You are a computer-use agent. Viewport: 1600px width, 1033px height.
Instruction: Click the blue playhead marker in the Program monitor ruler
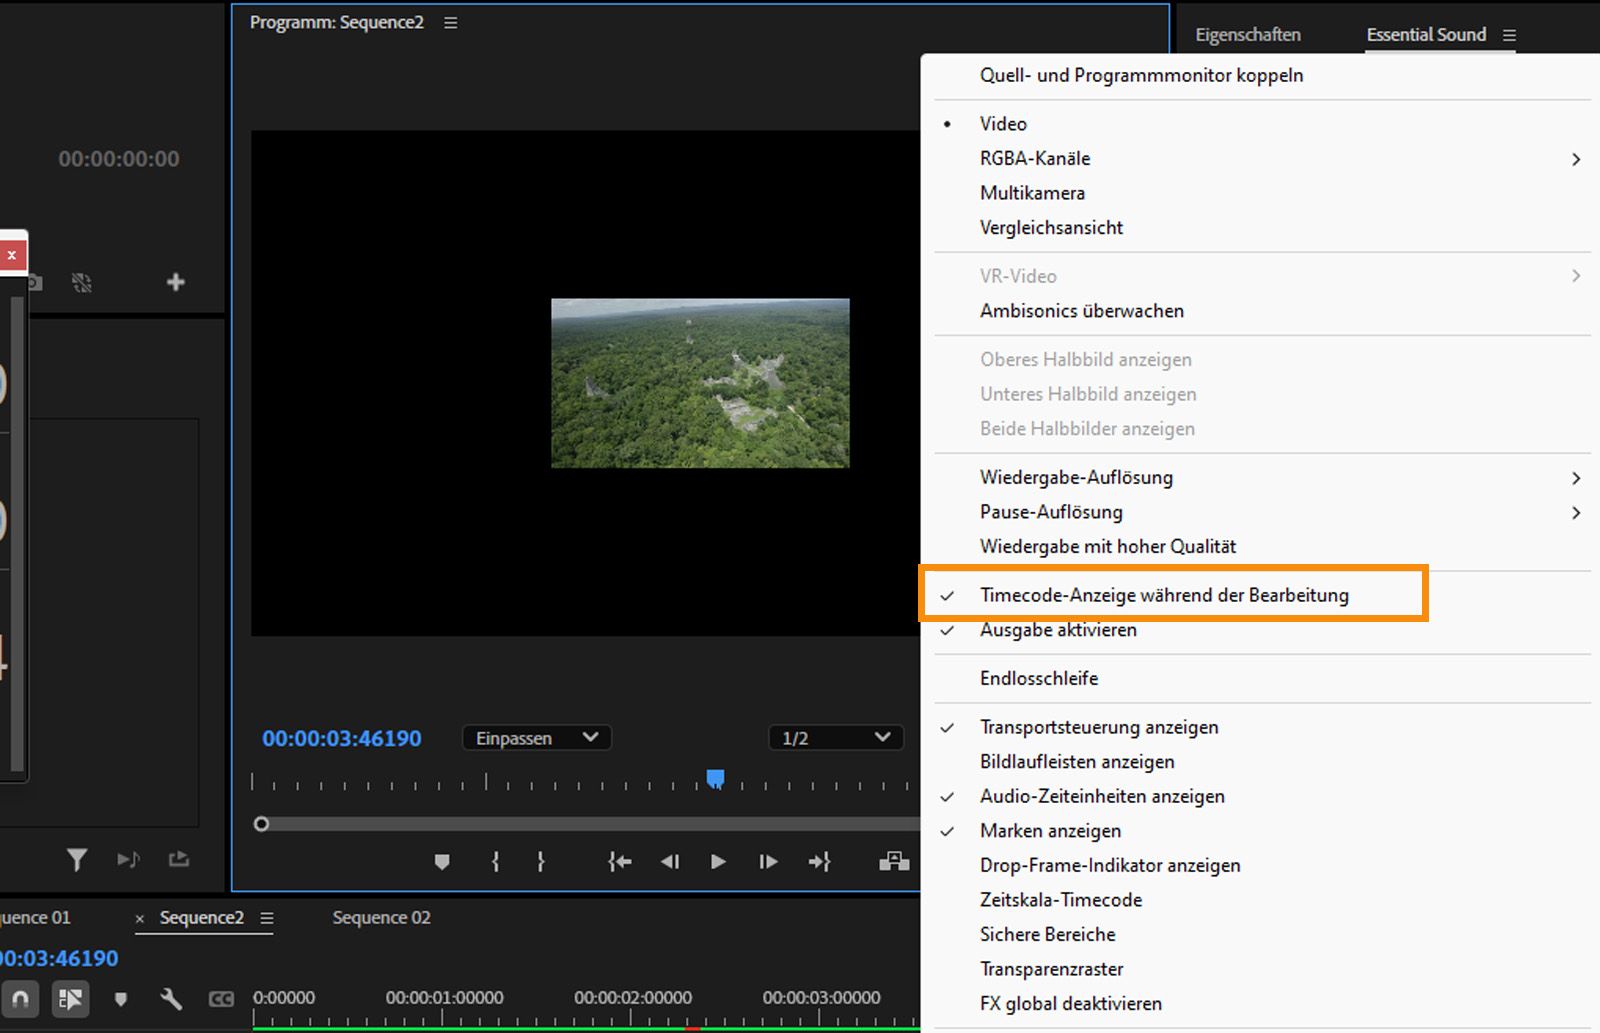(716, 779)
